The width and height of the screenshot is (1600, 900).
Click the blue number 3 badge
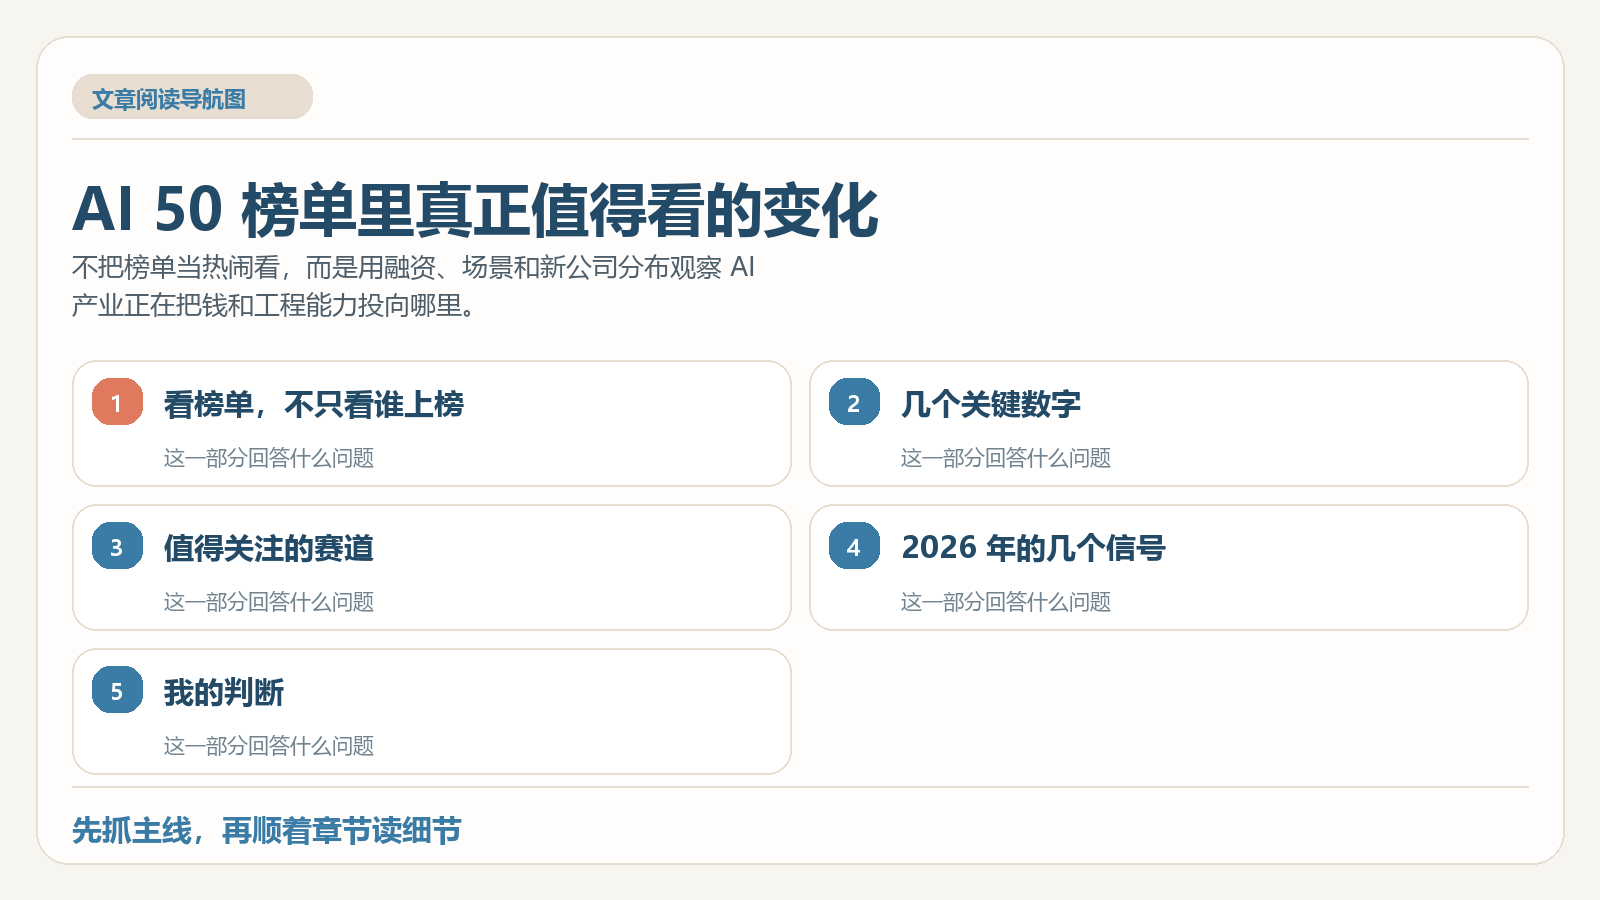tap(117, 546)
